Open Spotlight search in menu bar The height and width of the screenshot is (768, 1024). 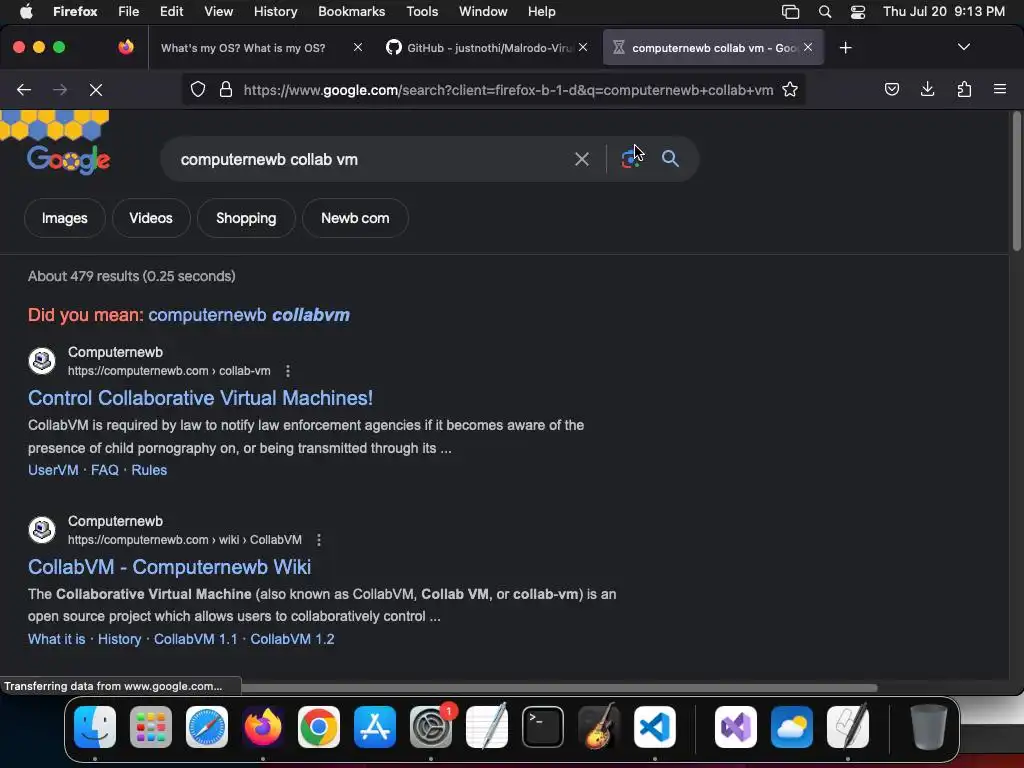[x=825, y=12]
